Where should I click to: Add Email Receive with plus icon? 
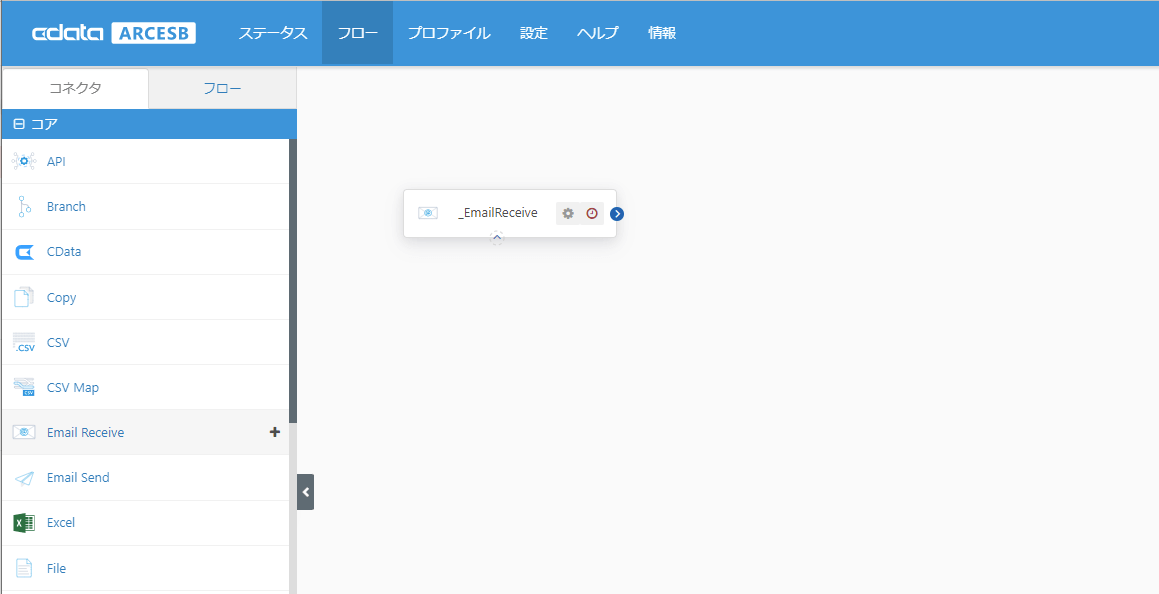pos(274,432)
